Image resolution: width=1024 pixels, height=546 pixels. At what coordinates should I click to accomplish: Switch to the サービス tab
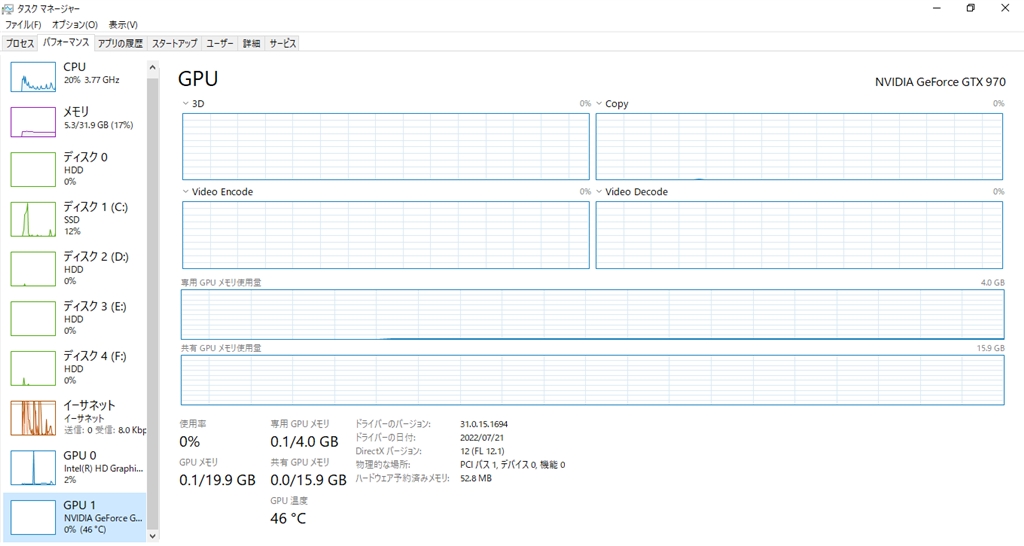[283, 44]
